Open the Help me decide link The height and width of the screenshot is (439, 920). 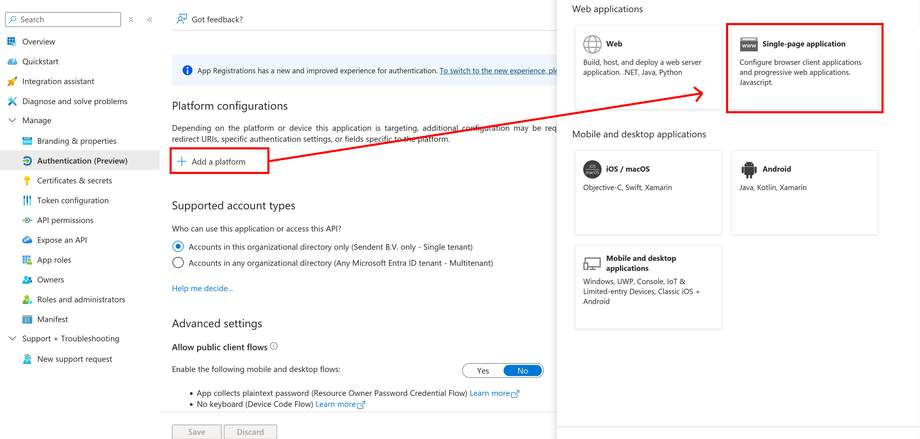click(x=202, y=289)
